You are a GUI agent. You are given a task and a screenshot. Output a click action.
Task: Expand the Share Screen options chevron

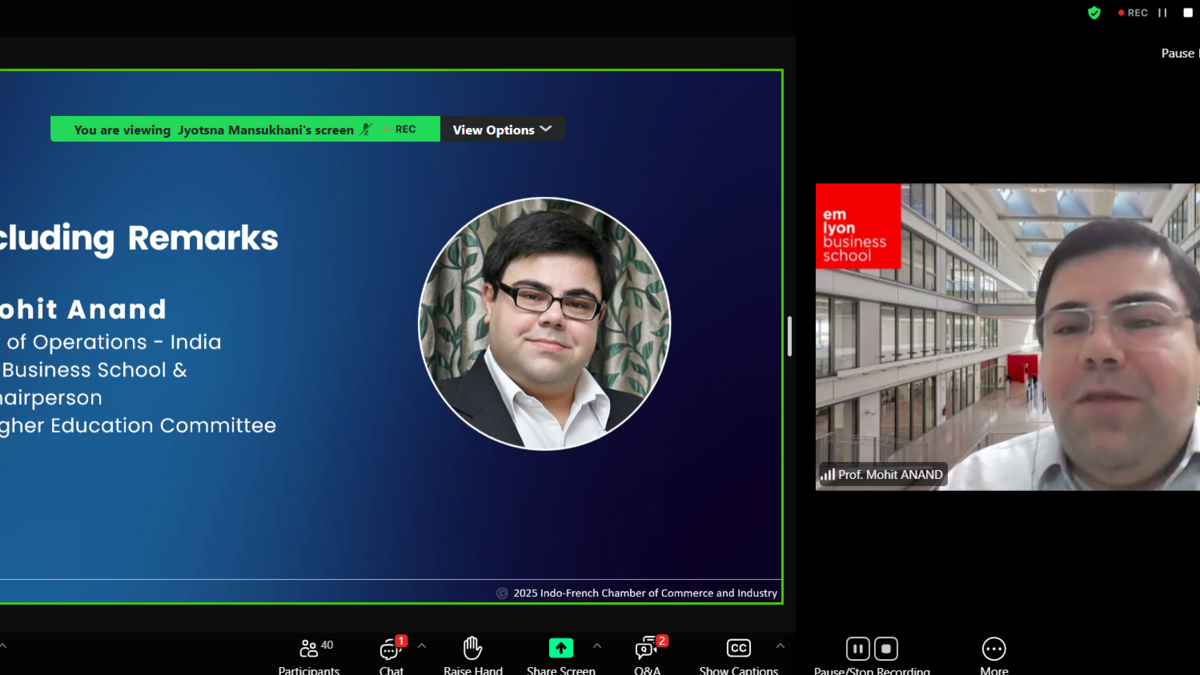597,646
